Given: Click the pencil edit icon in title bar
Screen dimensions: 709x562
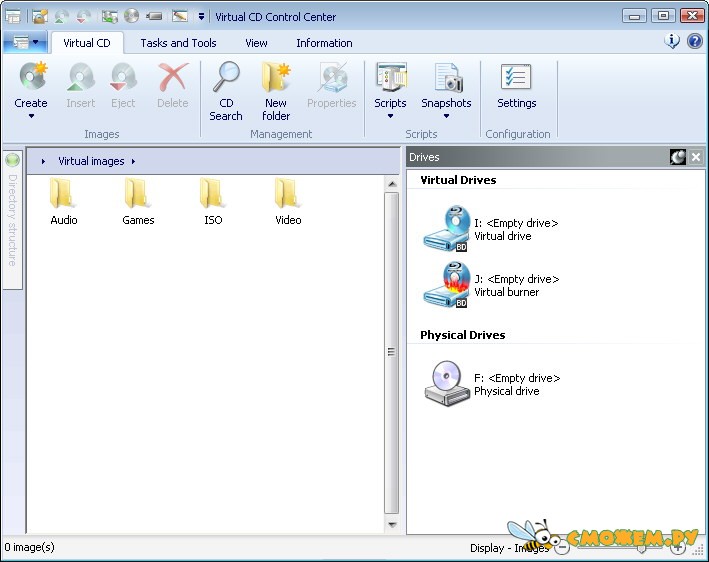Looking at the screenshot, I should 180,17.
